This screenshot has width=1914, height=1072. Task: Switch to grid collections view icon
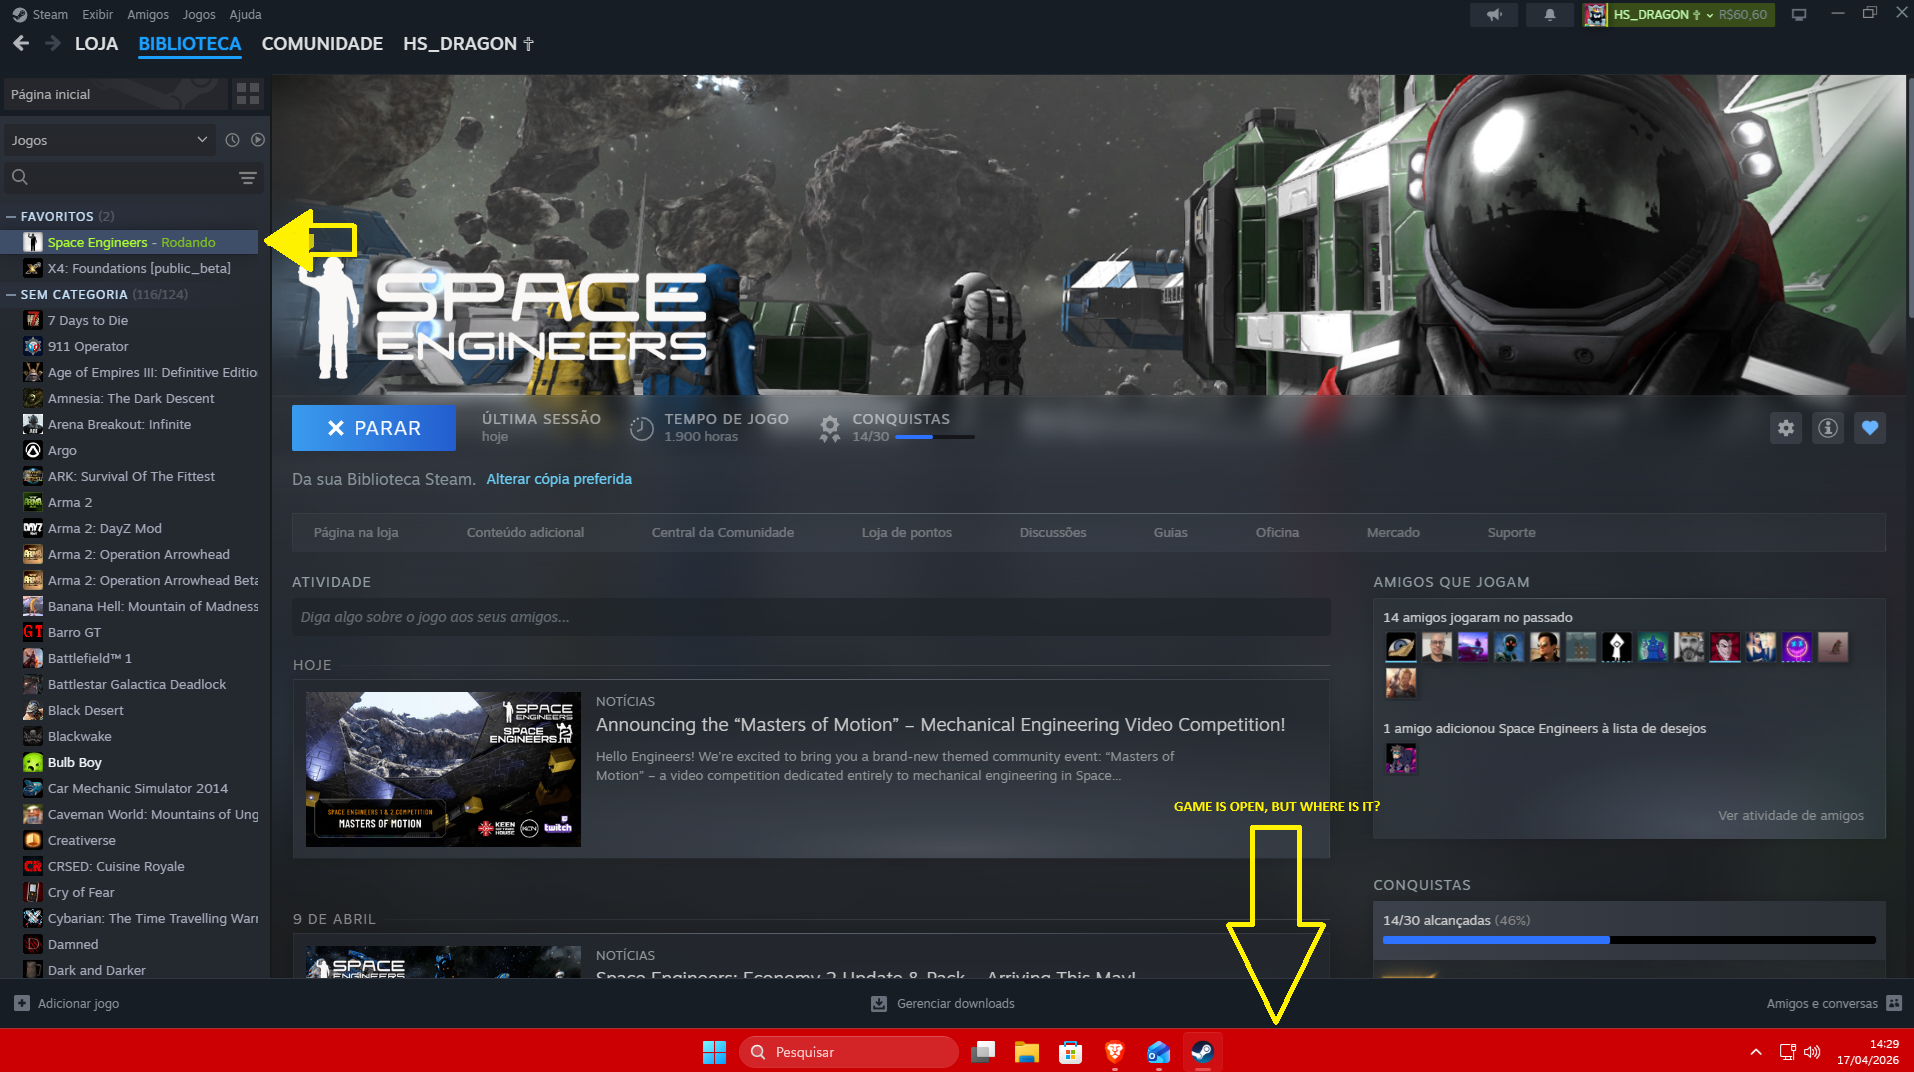247,94
